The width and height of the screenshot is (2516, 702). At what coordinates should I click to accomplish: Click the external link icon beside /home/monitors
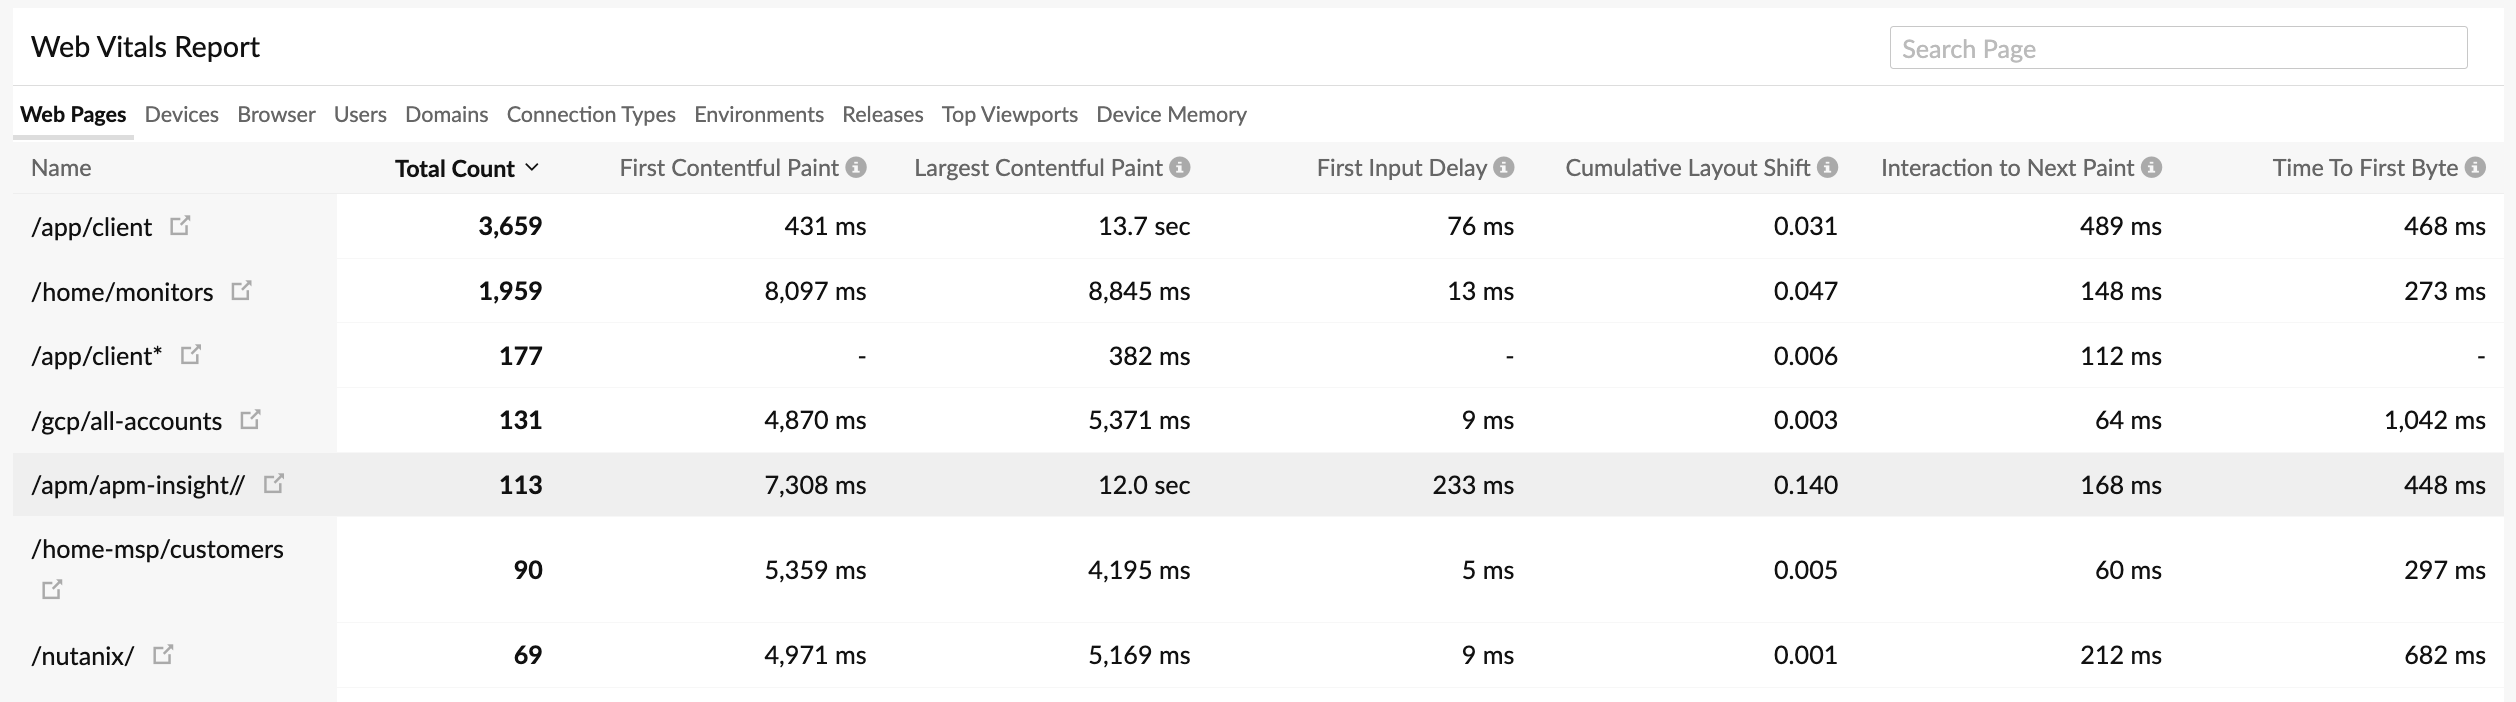pos(243,290)
